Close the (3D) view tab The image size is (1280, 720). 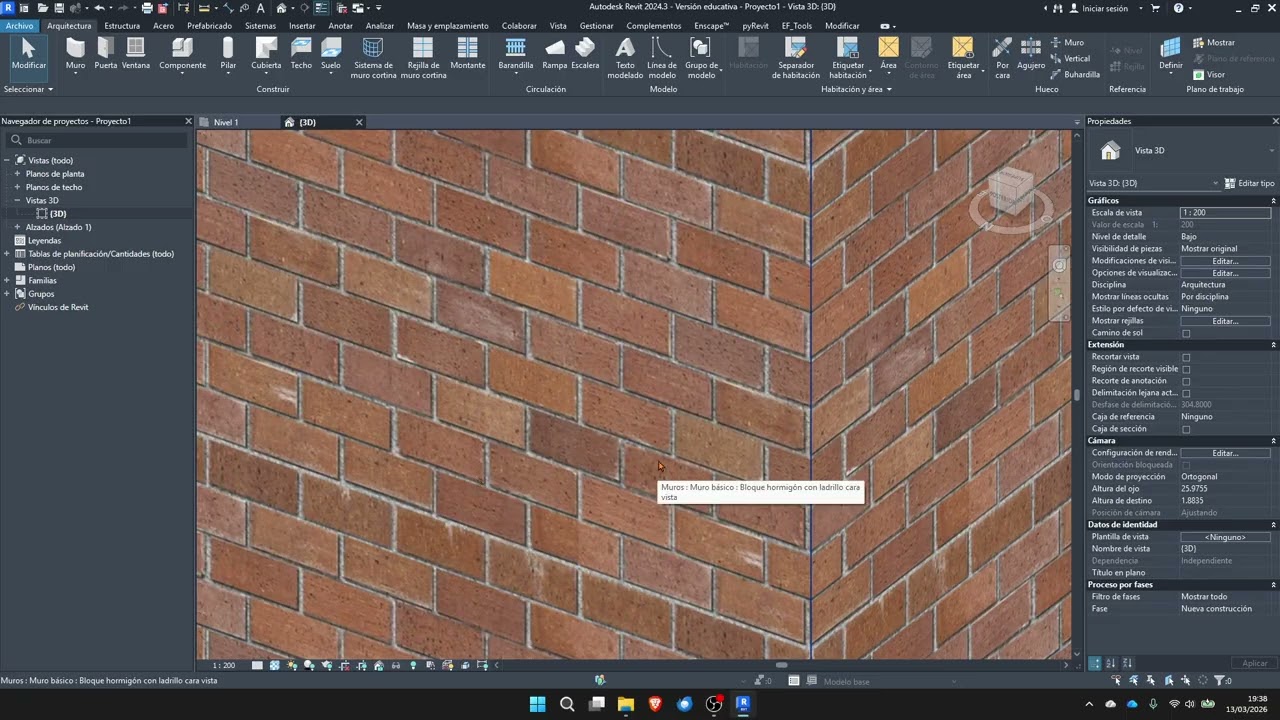(359, 122)
